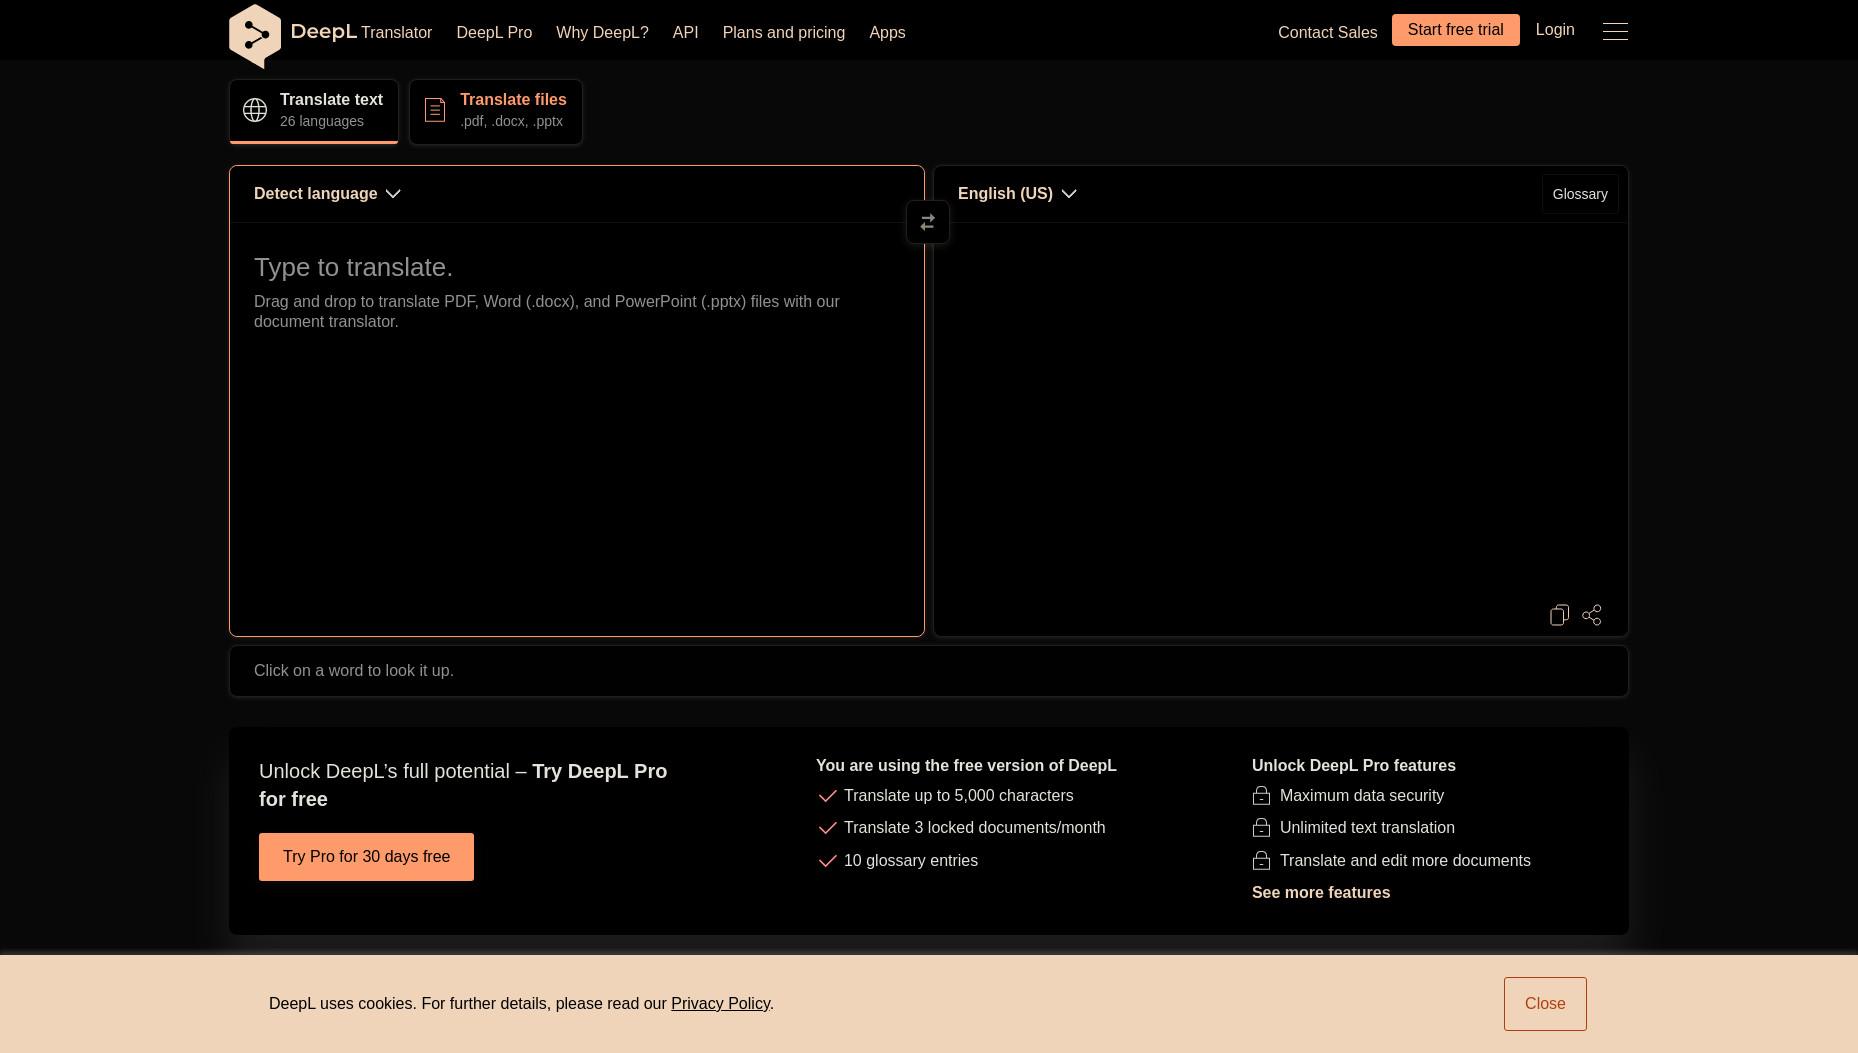Click checkmark beside 10 glossary entries

827,861
